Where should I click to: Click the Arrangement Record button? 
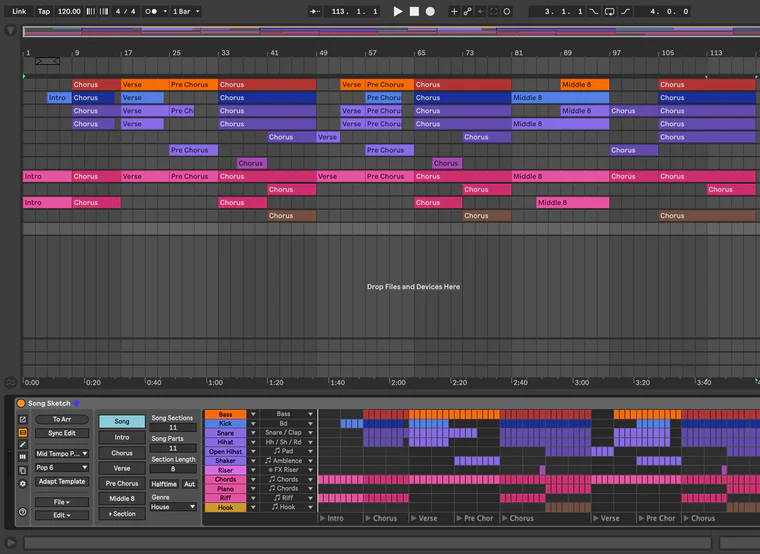(x=430, y=11)
